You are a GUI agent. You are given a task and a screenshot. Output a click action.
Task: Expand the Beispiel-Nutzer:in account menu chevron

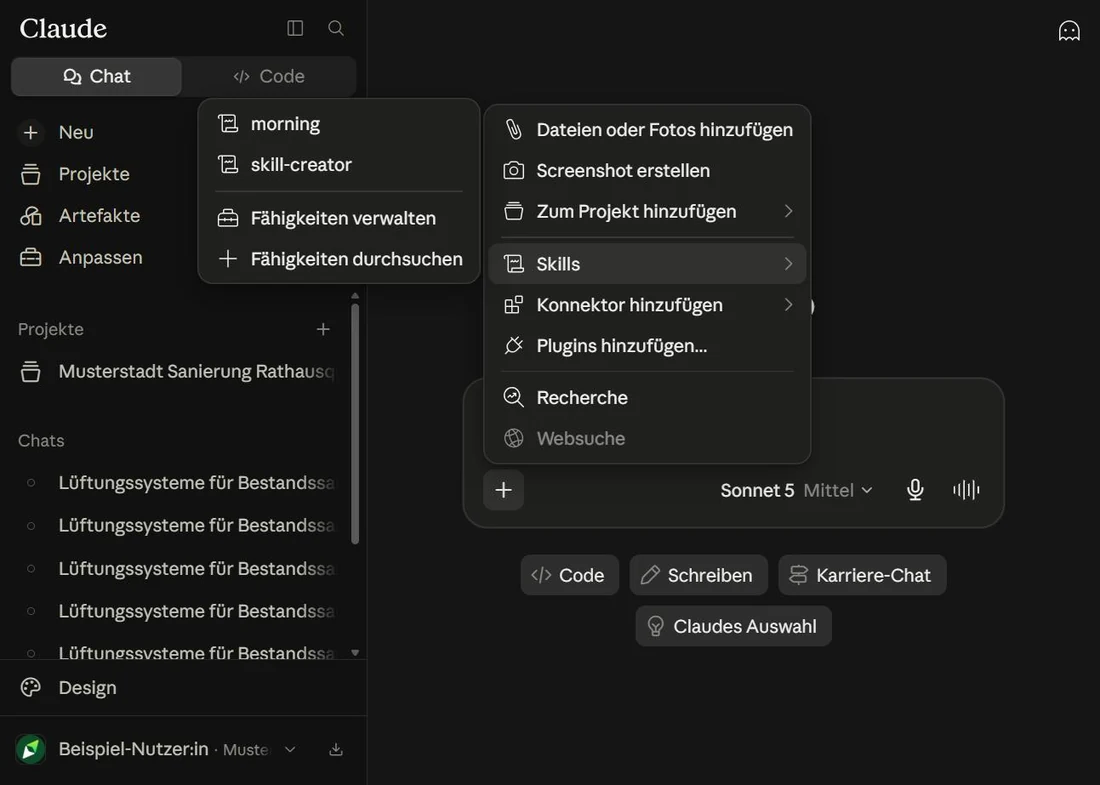click(290, 750)
